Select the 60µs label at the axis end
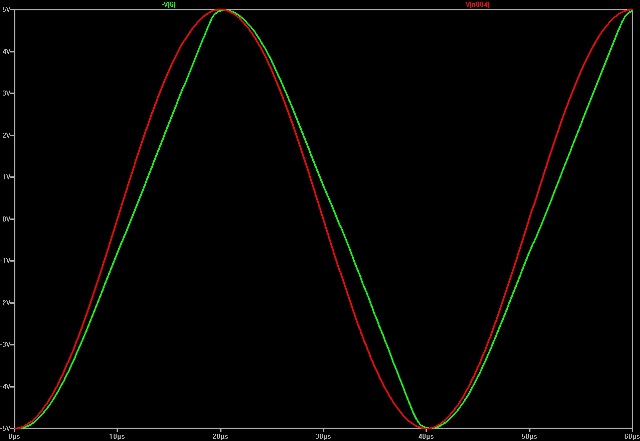640x441 pixels. [x=630, y=436]
